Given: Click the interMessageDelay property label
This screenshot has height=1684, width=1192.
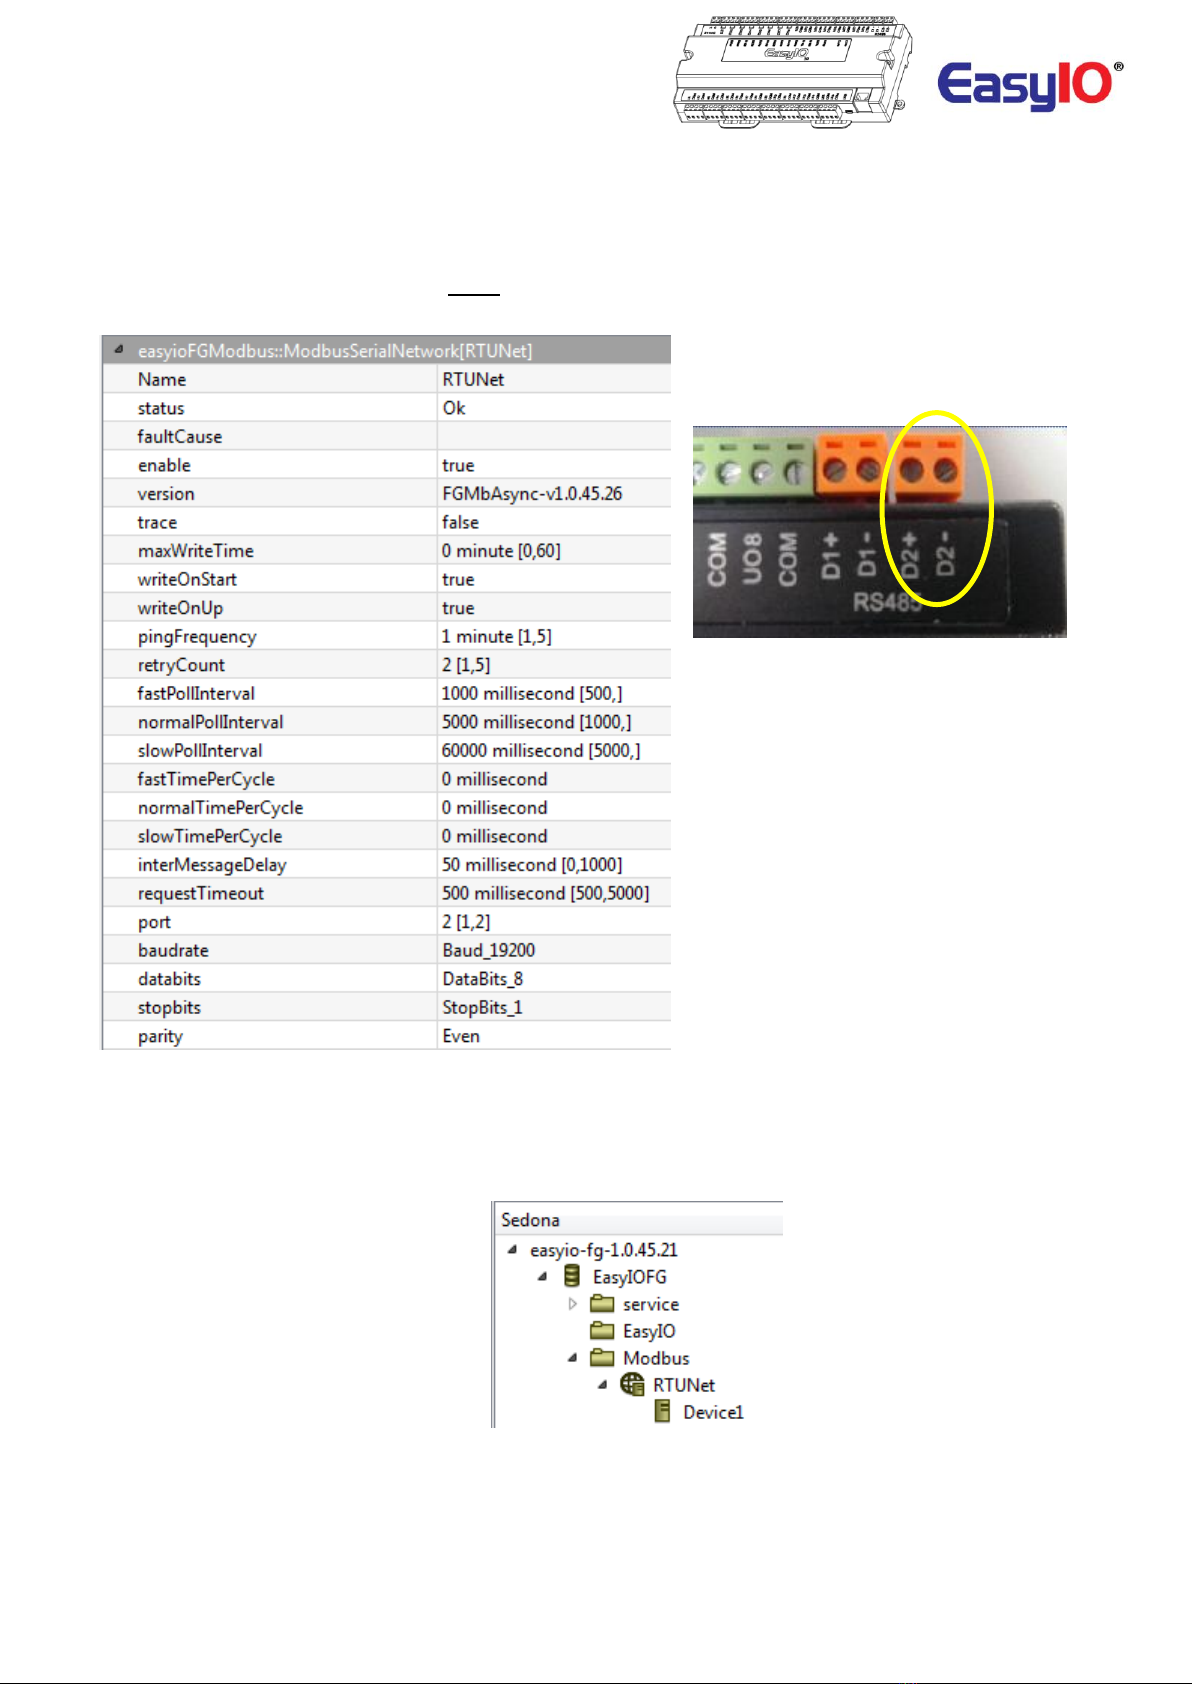Looking at the screenshot, I should (x=212, y=865).
